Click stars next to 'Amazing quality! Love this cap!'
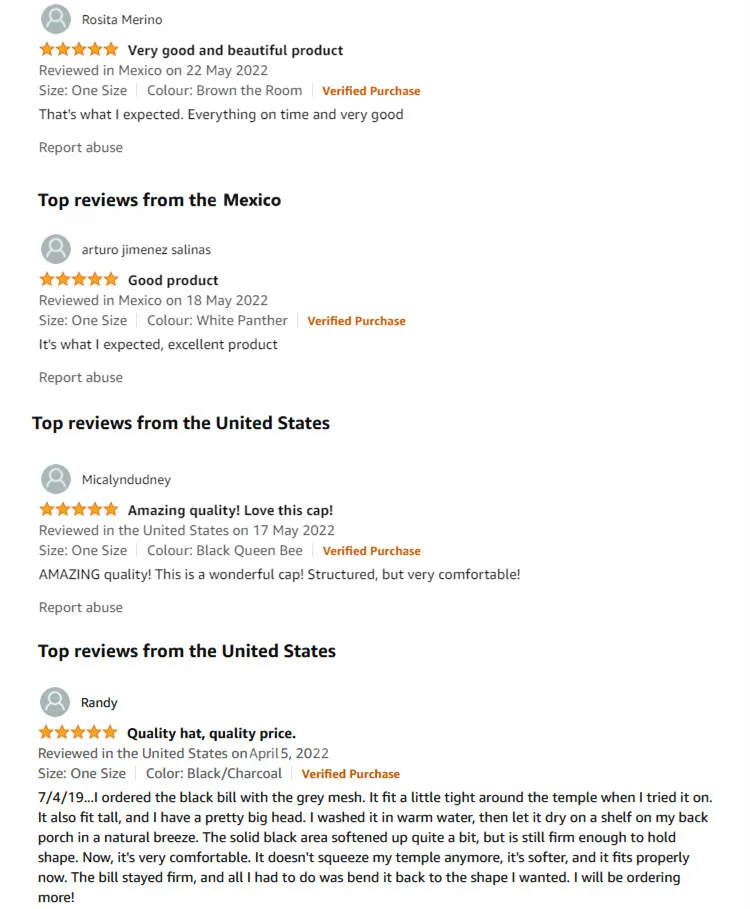The width and height of the screenshot is (750, 909). click(x=79, y=510)
